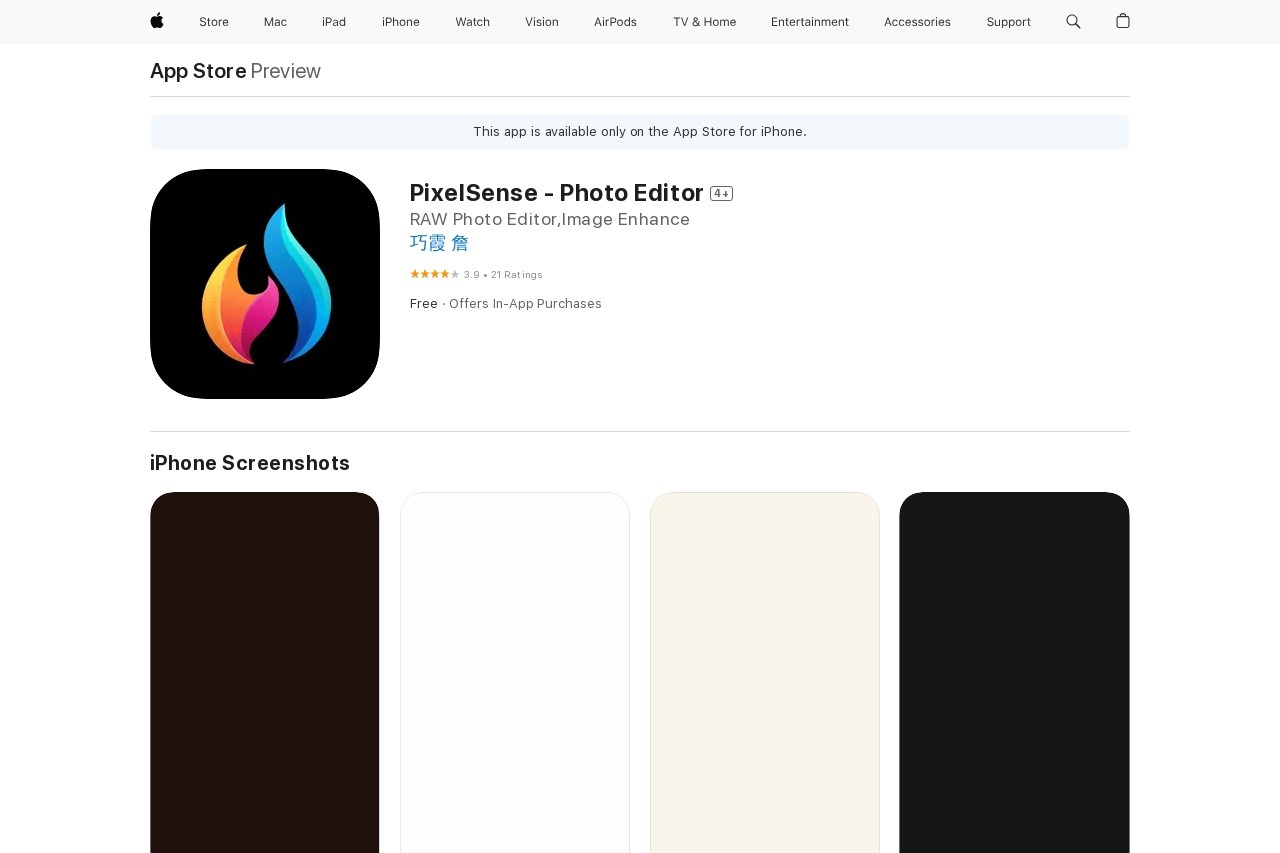Open the Watch menu
Viewport: 1280px width, 853px height.
pos(473,22)
